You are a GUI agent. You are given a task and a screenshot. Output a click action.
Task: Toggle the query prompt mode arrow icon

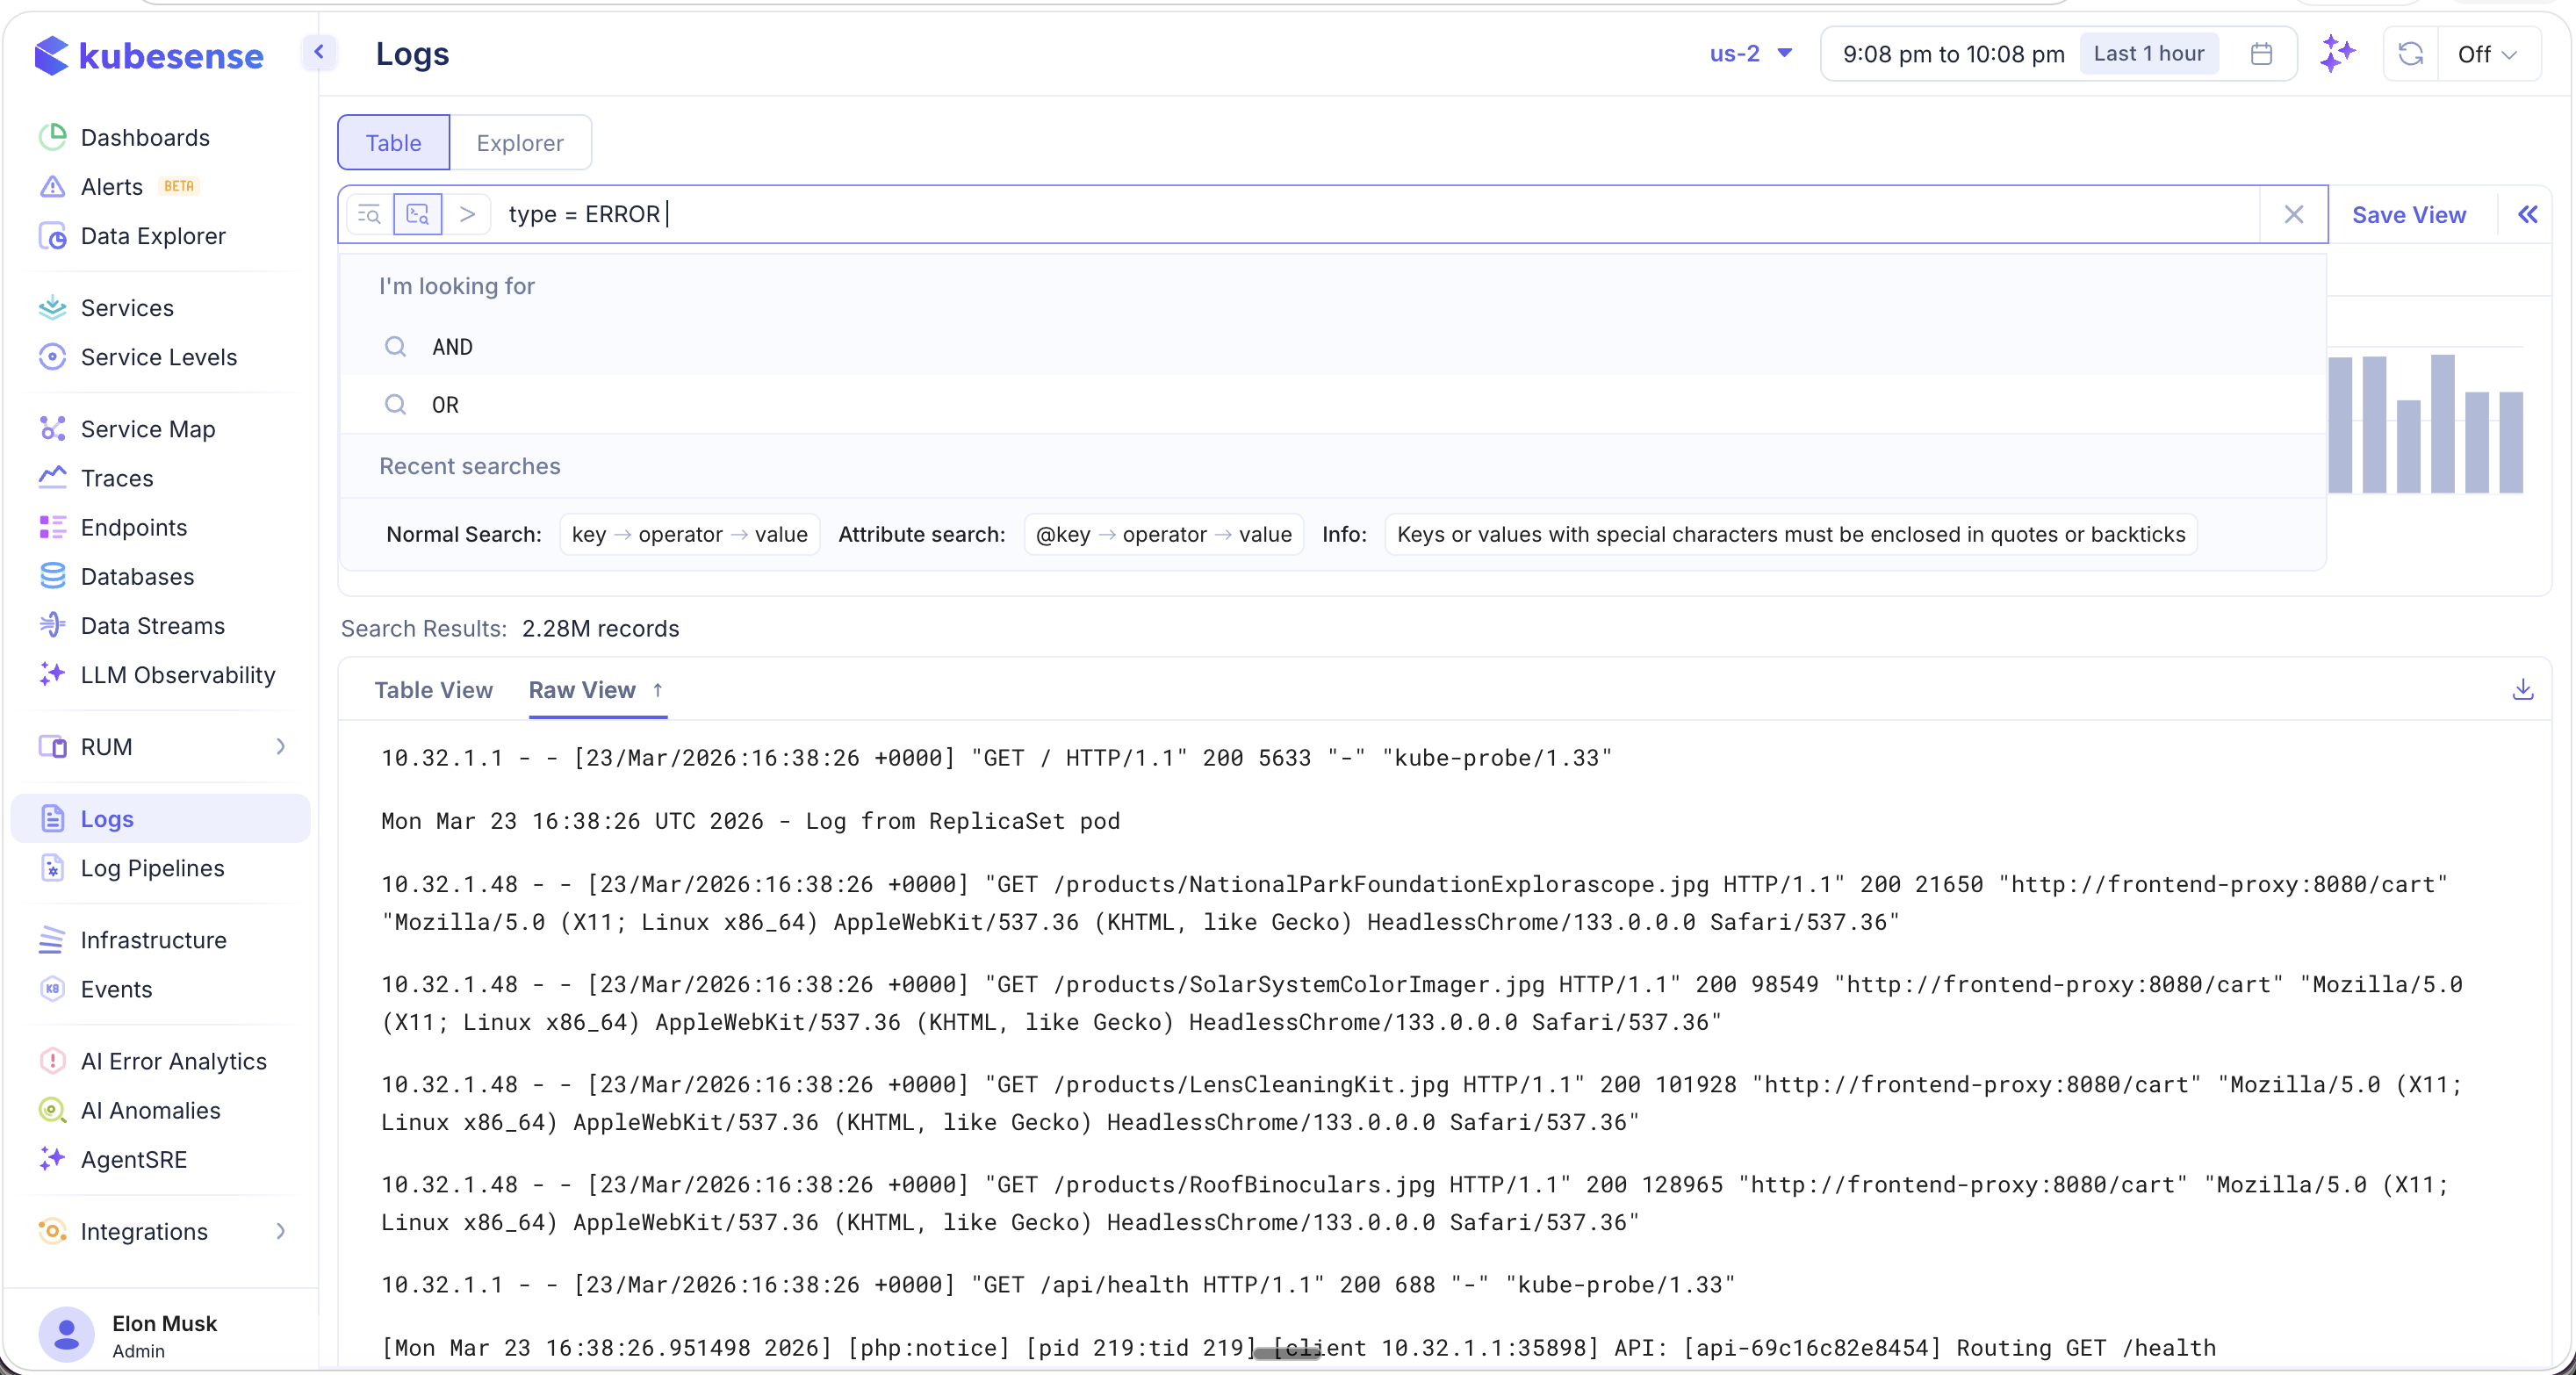pos(467,214)
